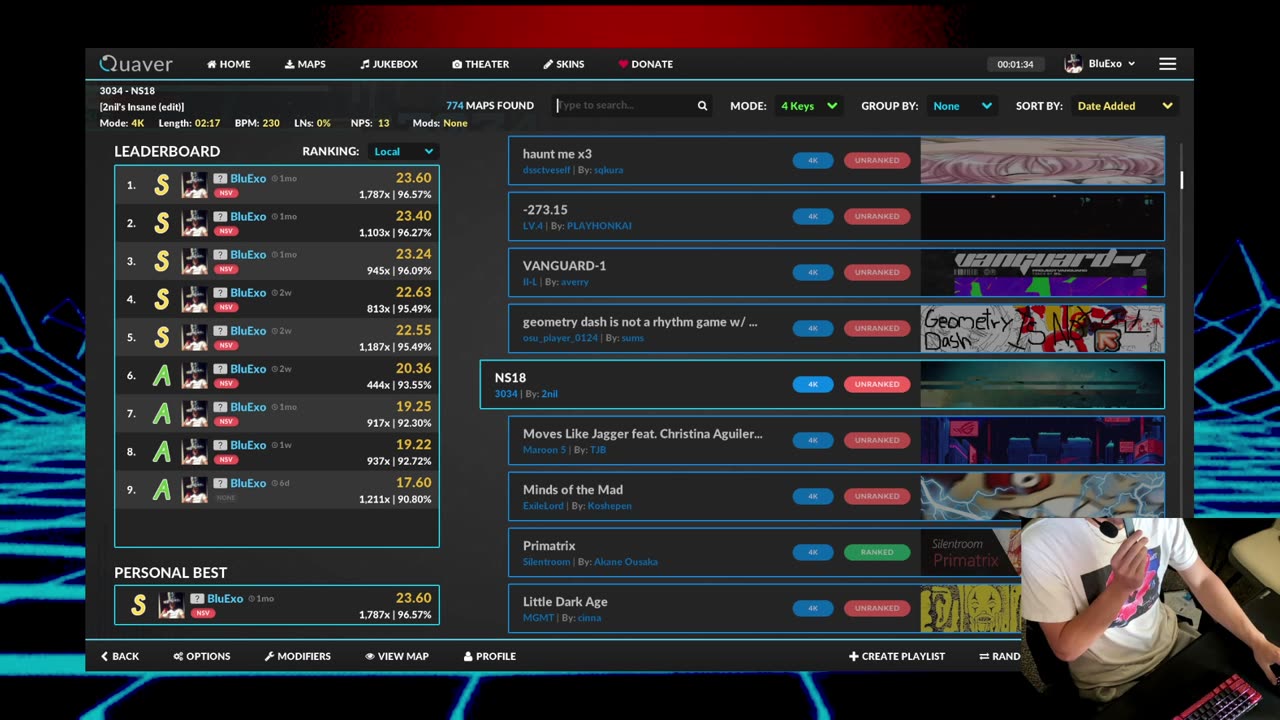Screen dimensions: 1280x720
Task: Click BluExo's avatar in the top bar
Action: coord(1073,64)
